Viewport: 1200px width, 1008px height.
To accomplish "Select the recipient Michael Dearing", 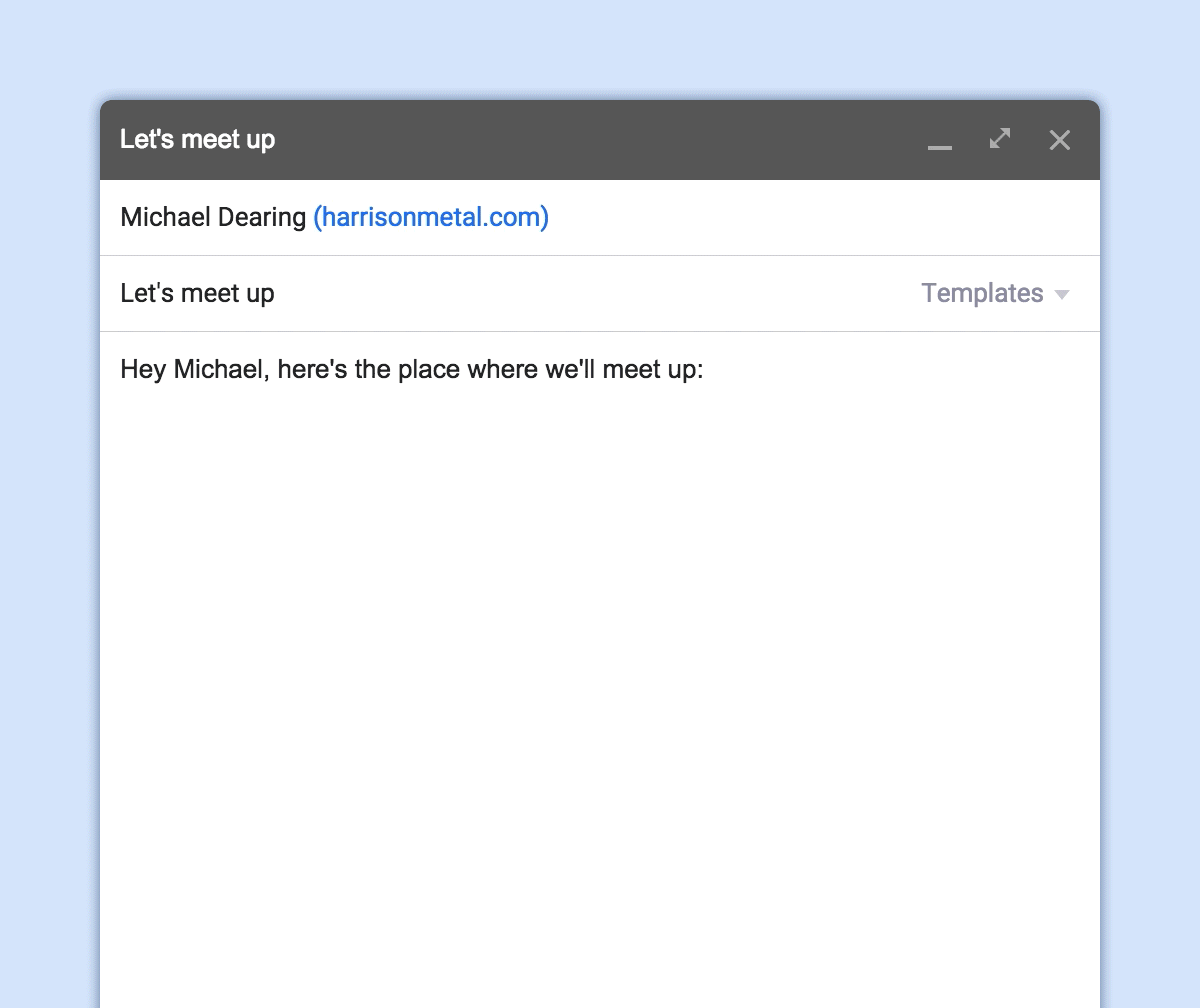I will 213,217.
